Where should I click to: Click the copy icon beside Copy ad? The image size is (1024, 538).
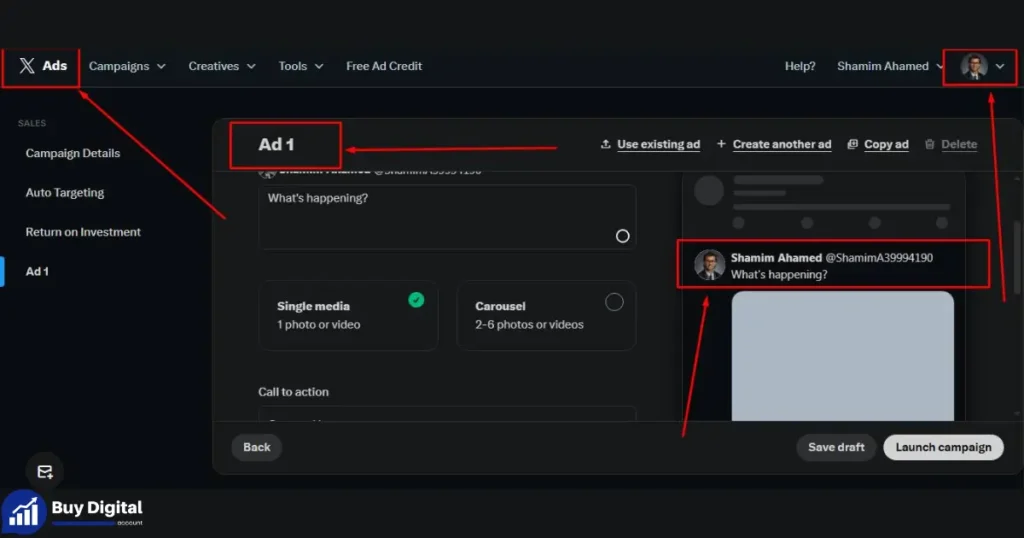point(852,144)
